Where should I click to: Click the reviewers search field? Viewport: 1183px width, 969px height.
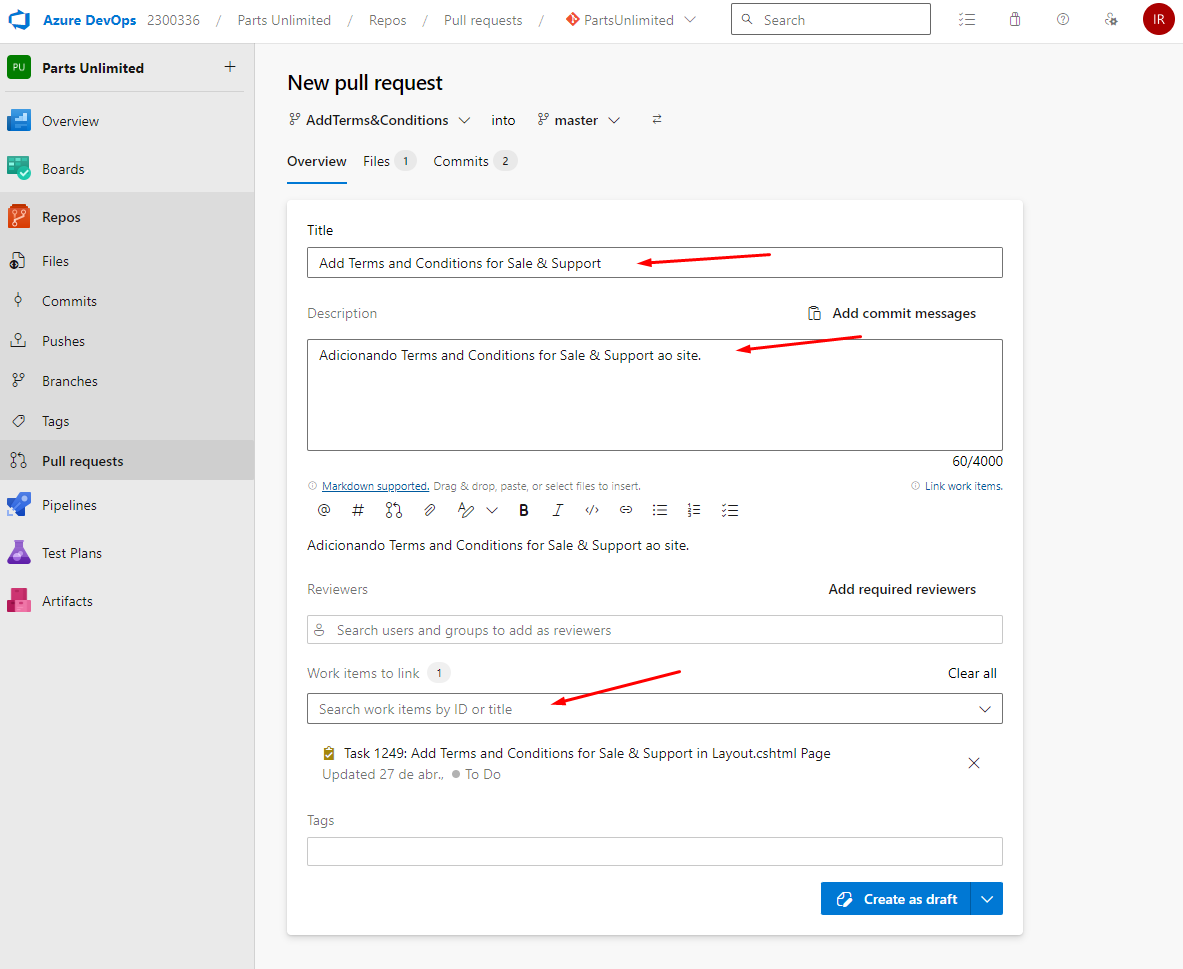[x=655, y=630]
